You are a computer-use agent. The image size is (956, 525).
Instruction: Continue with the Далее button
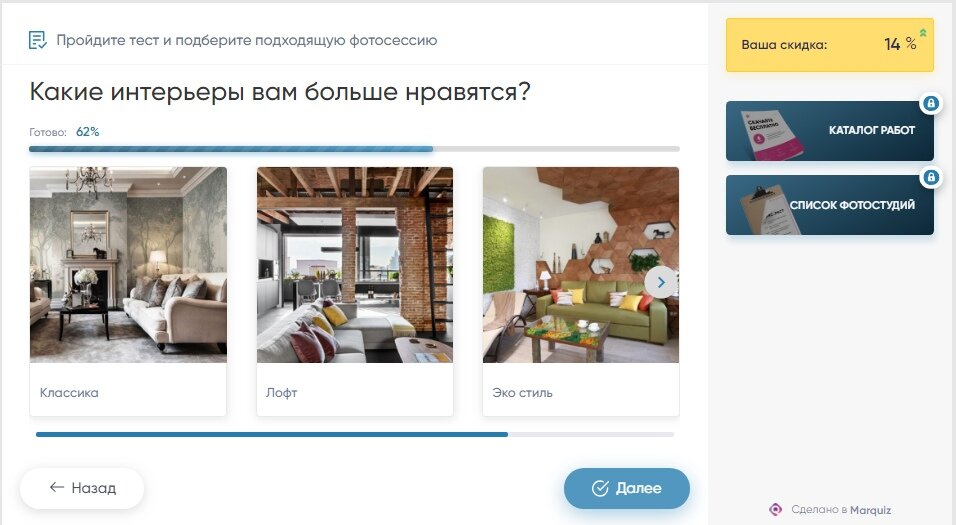(627, 488)
